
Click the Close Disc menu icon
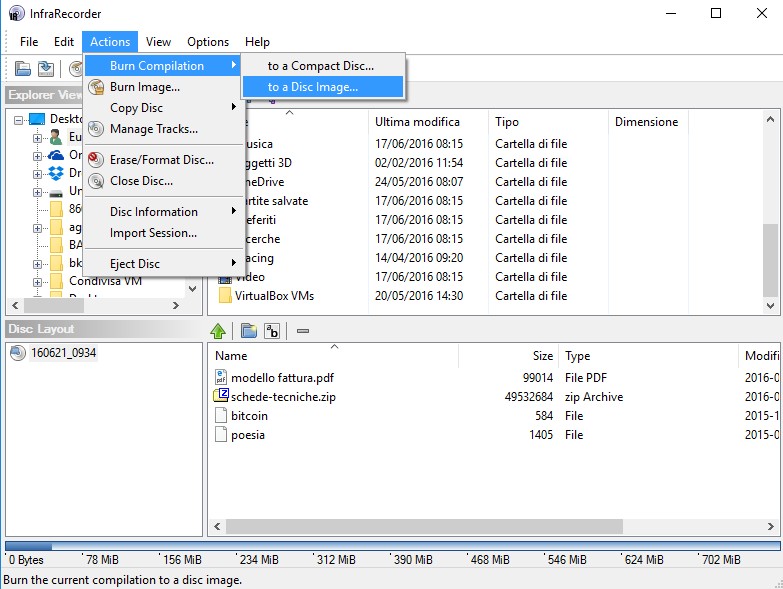point(96,181)
